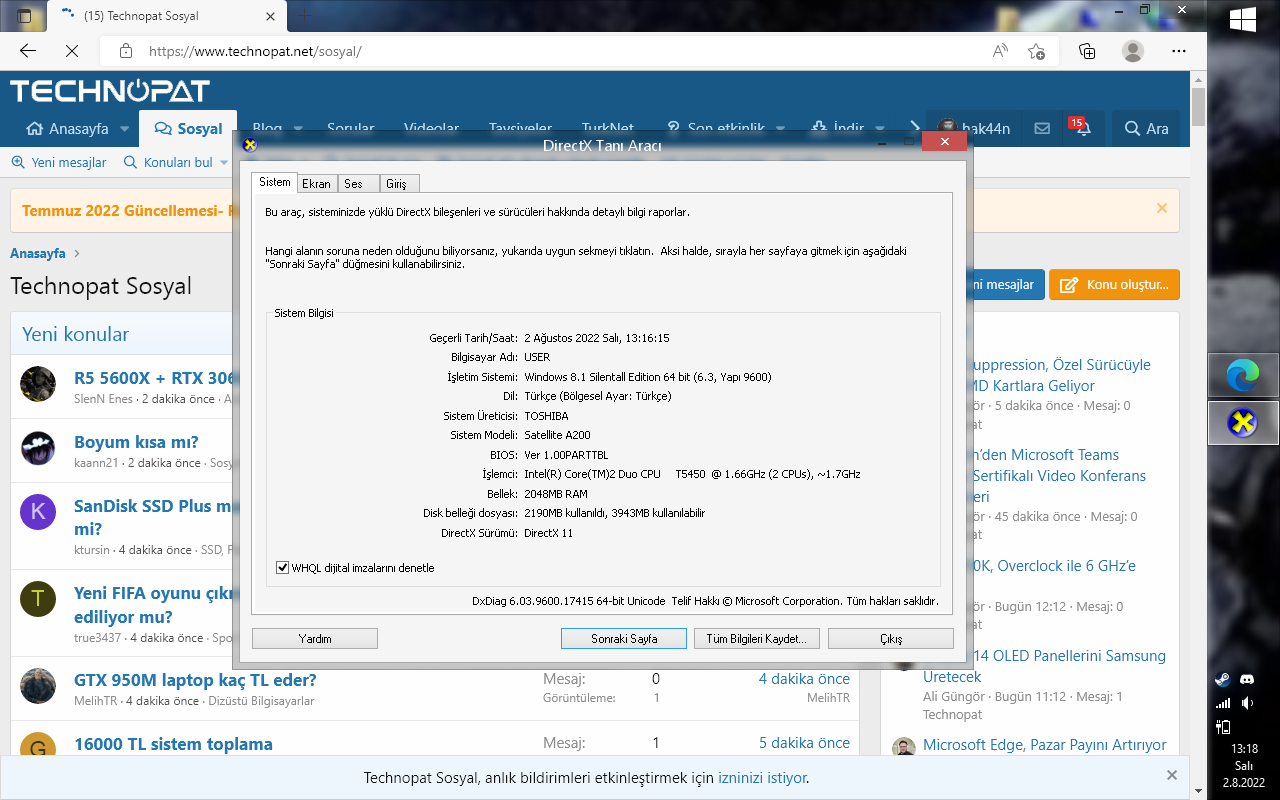Image resolution: width=1280 pixels, height=800 pixels.
Task: View site information via the padlock icon
Action: (x=126, y=51)
